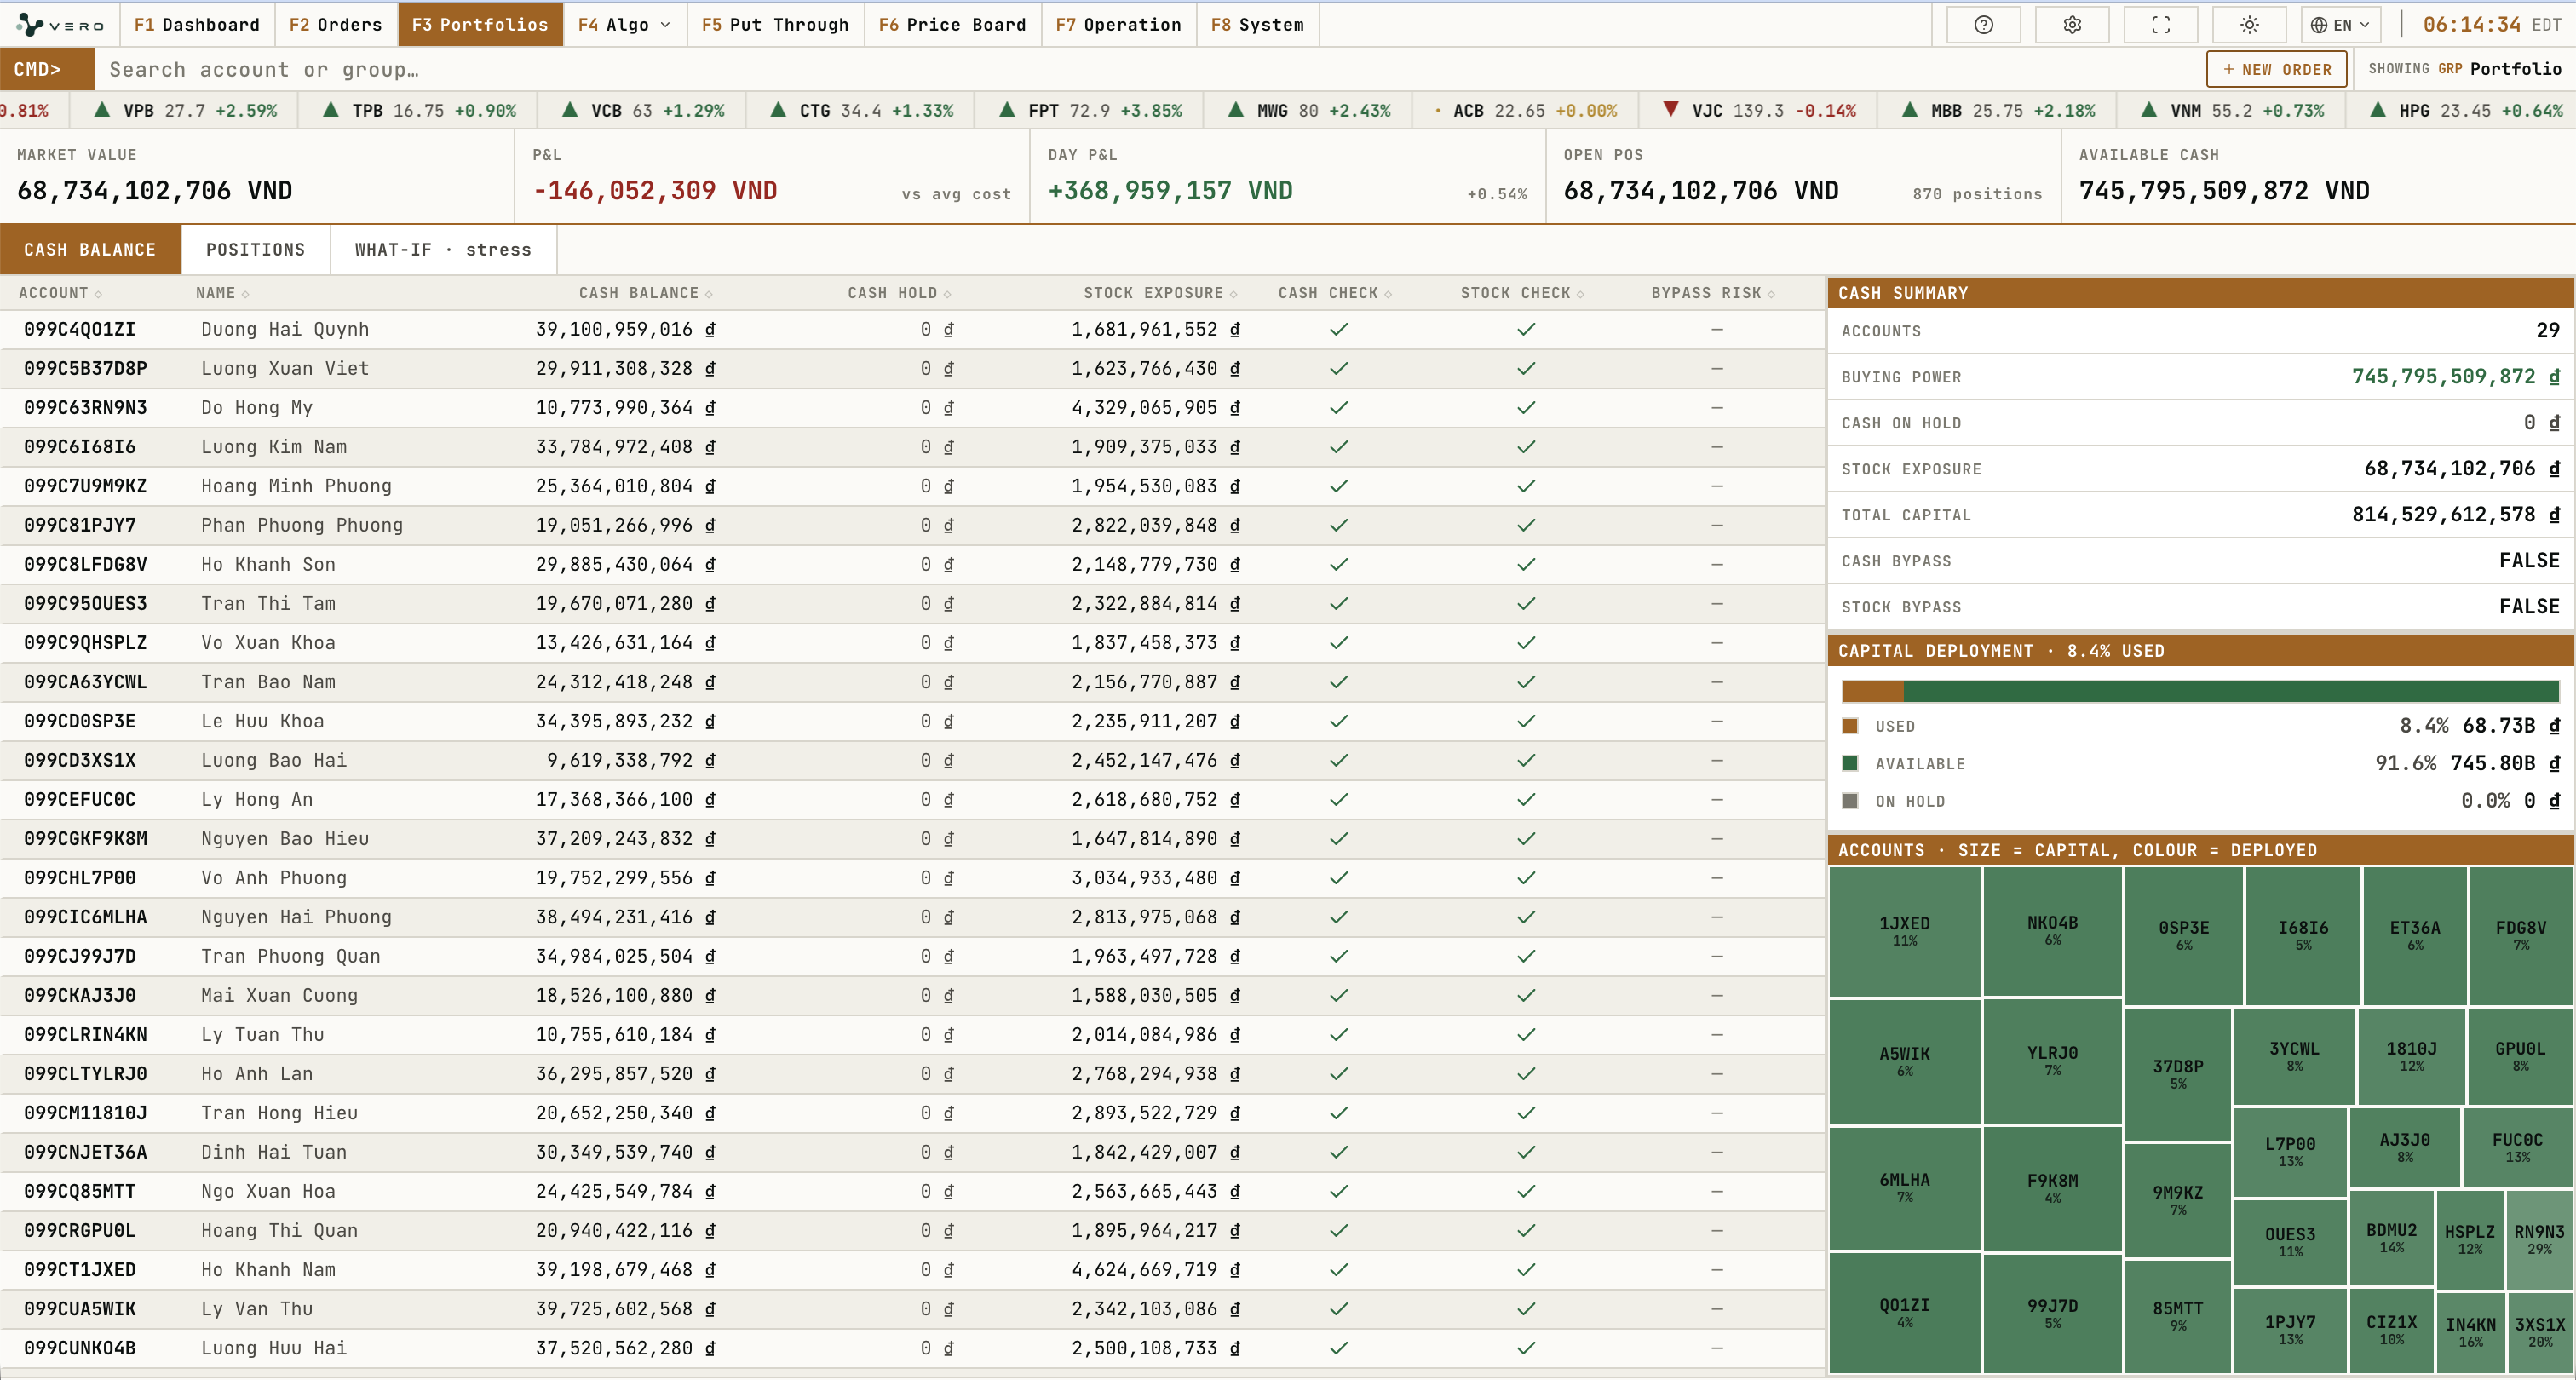Switch to CASH BALANCE tab
This screenshot has width=2576, height=1380.
click(x=90, y=250)
